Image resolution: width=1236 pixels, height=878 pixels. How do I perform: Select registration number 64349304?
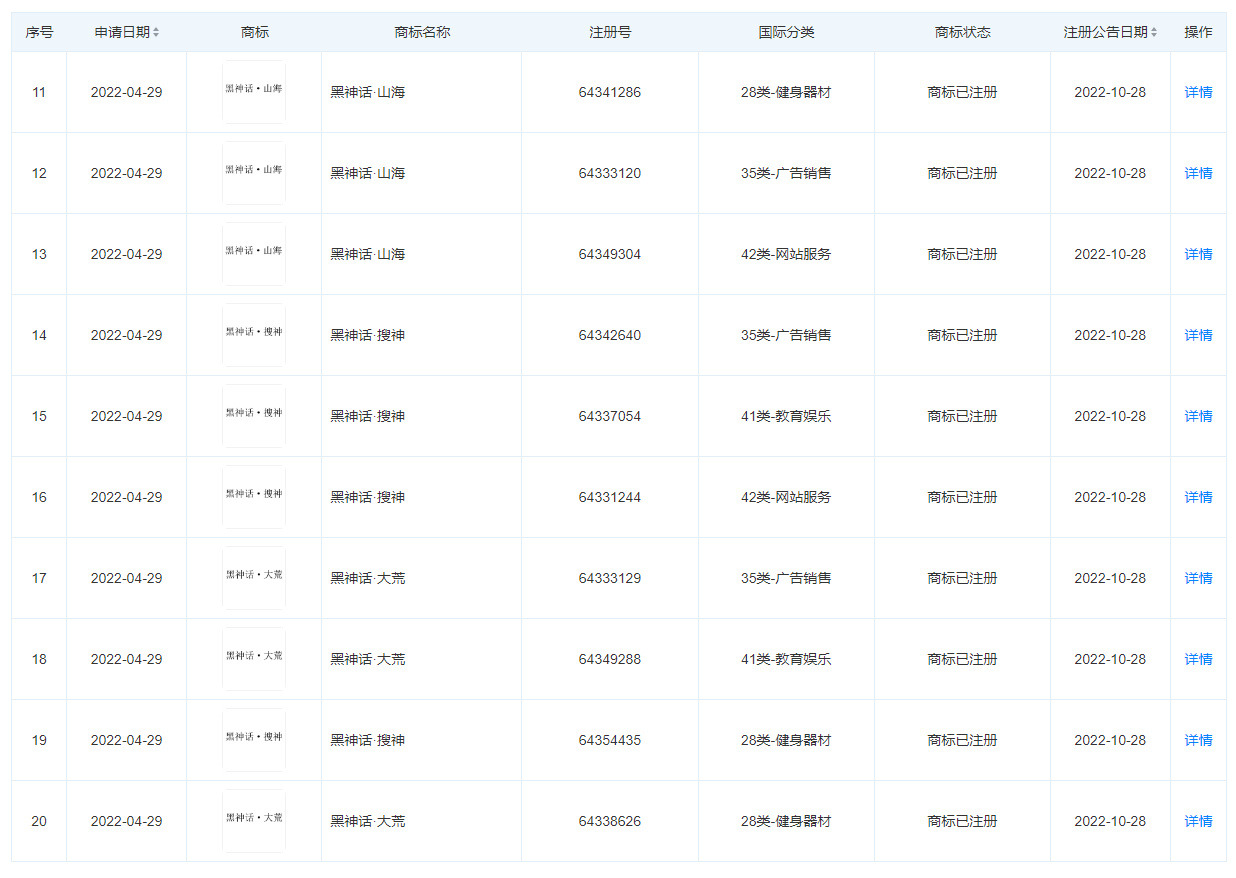[610, 254]
